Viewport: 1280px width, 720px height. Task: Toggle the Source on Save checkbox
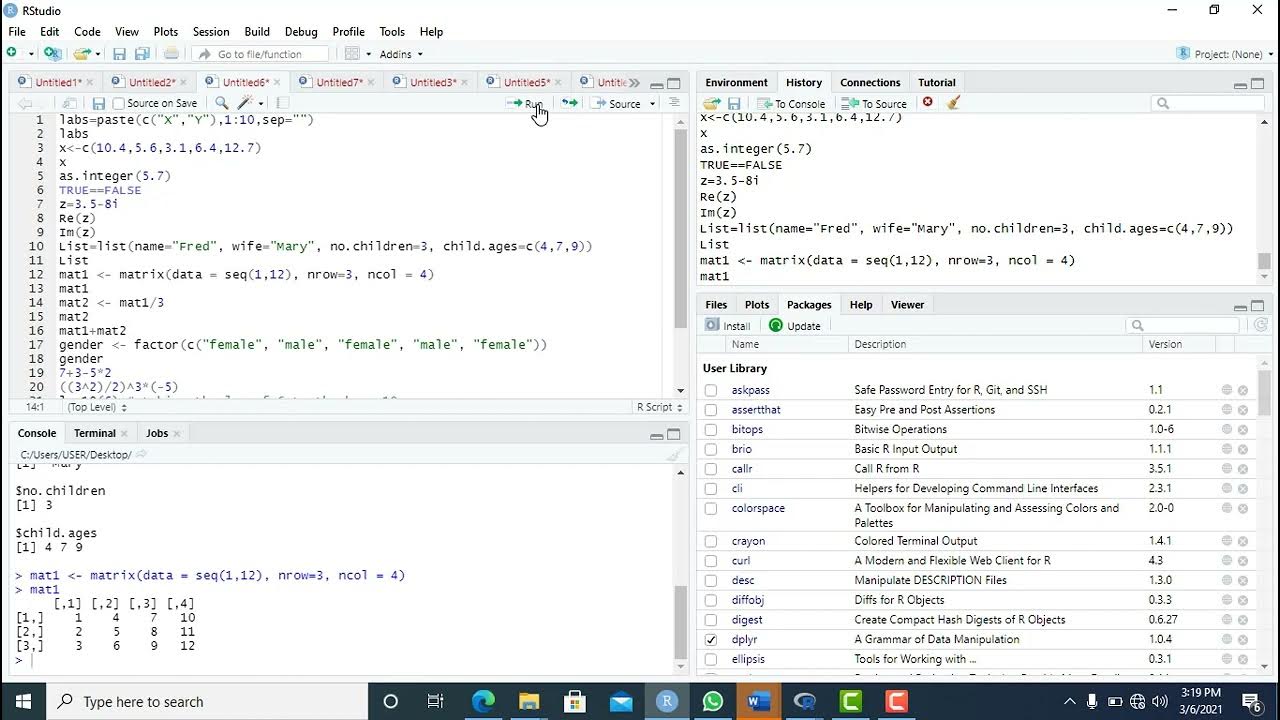pyautogui.click(x=118, y=103)
